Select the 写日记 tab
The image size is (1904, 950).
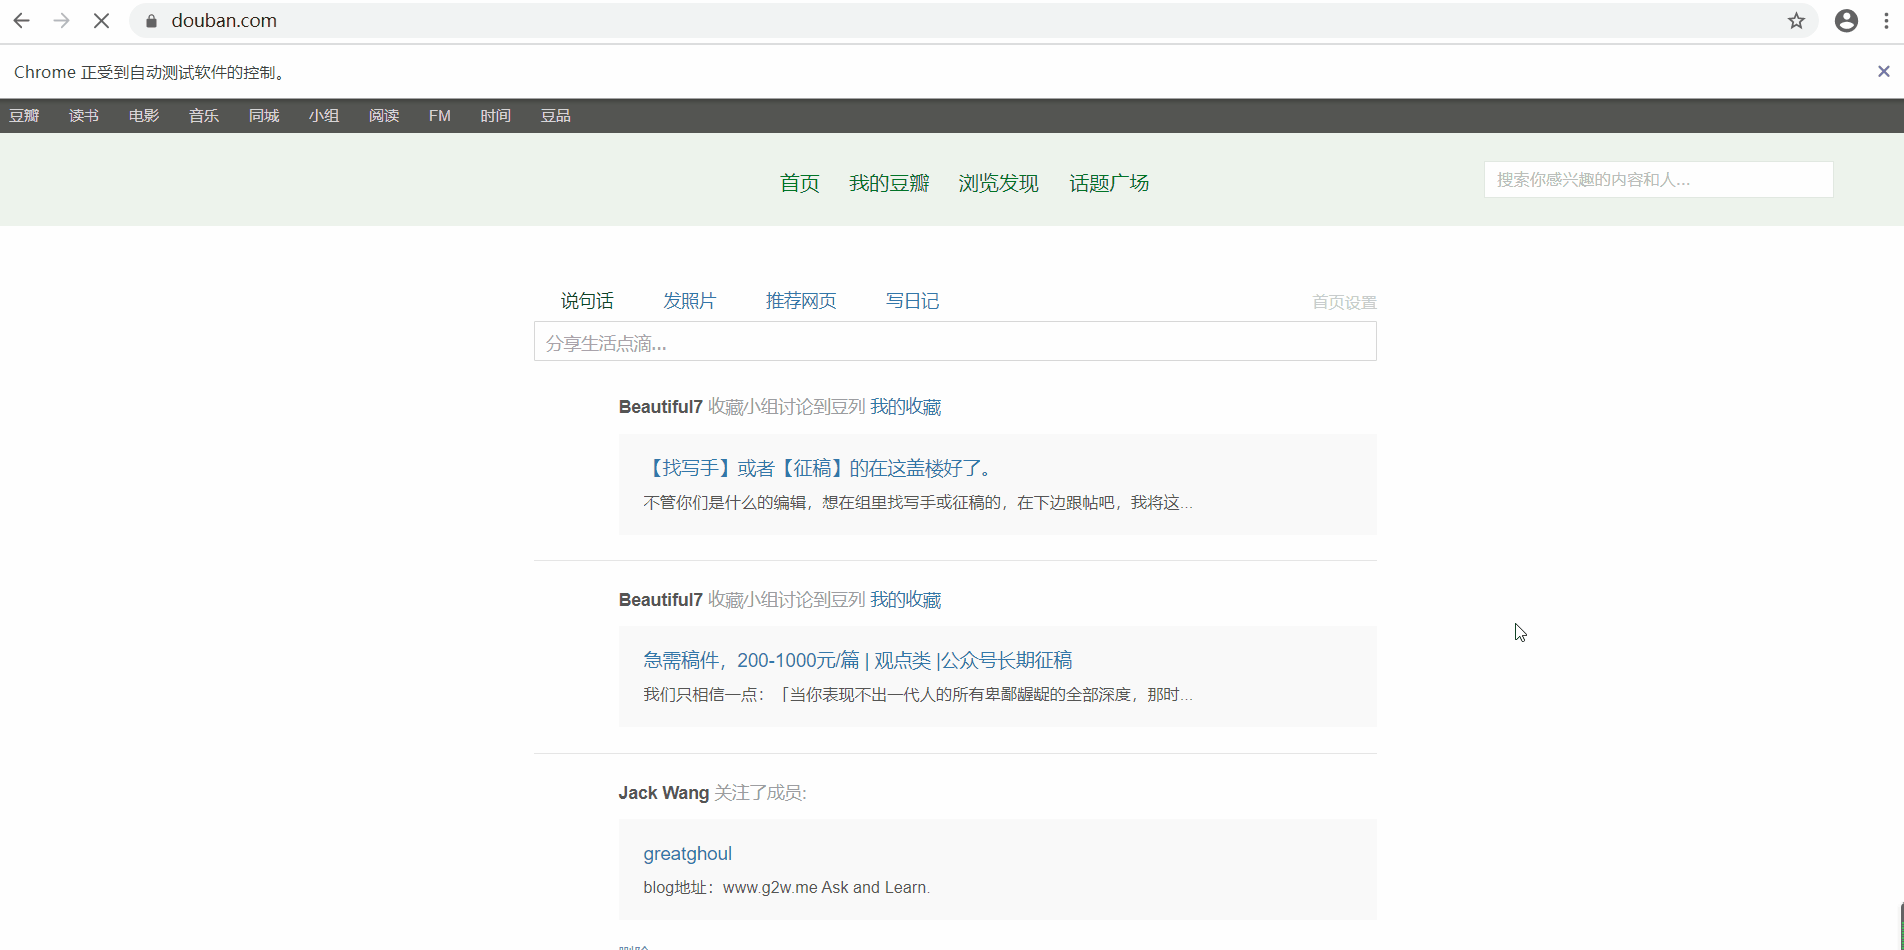(912, 301)
